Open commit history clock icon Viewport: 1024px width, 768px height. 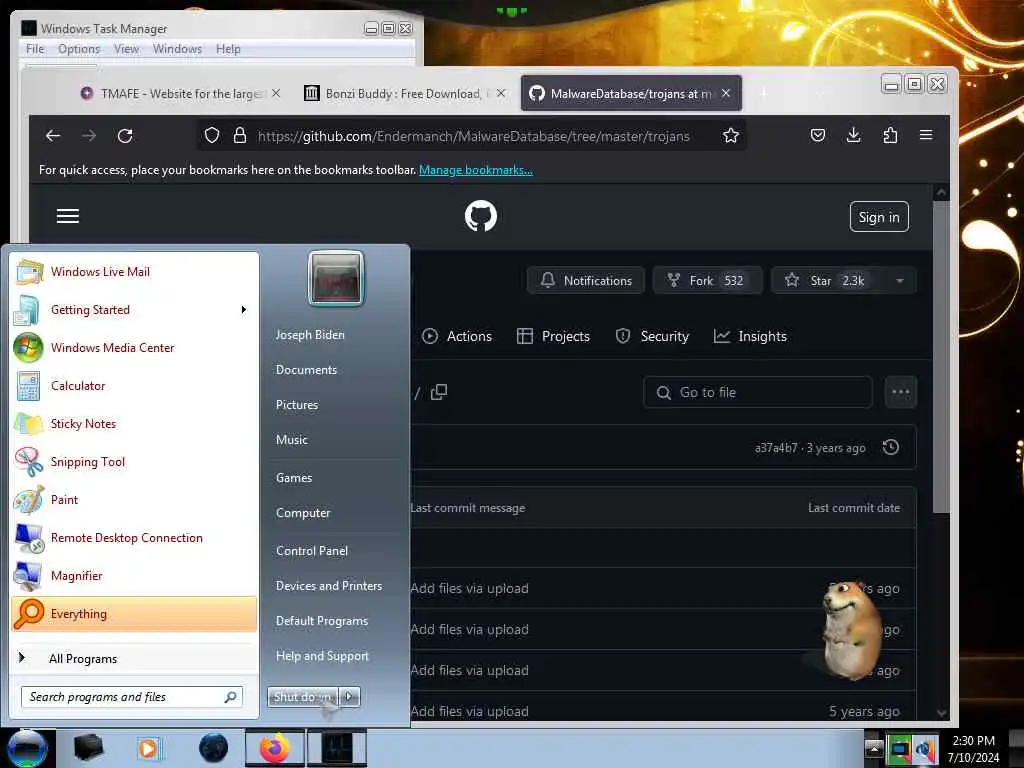pyautogui.click(x=891, y=447)
